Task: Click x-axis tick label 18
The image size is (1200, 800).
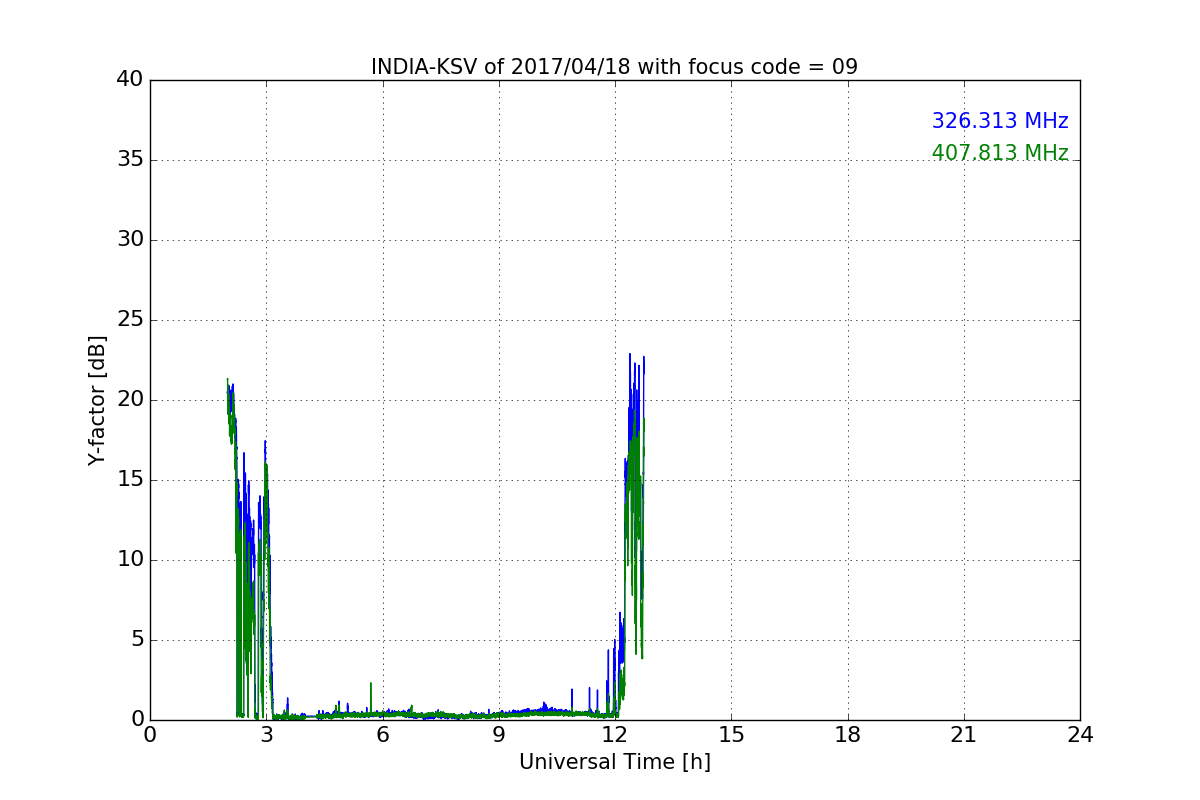Action: click(848, 735)
